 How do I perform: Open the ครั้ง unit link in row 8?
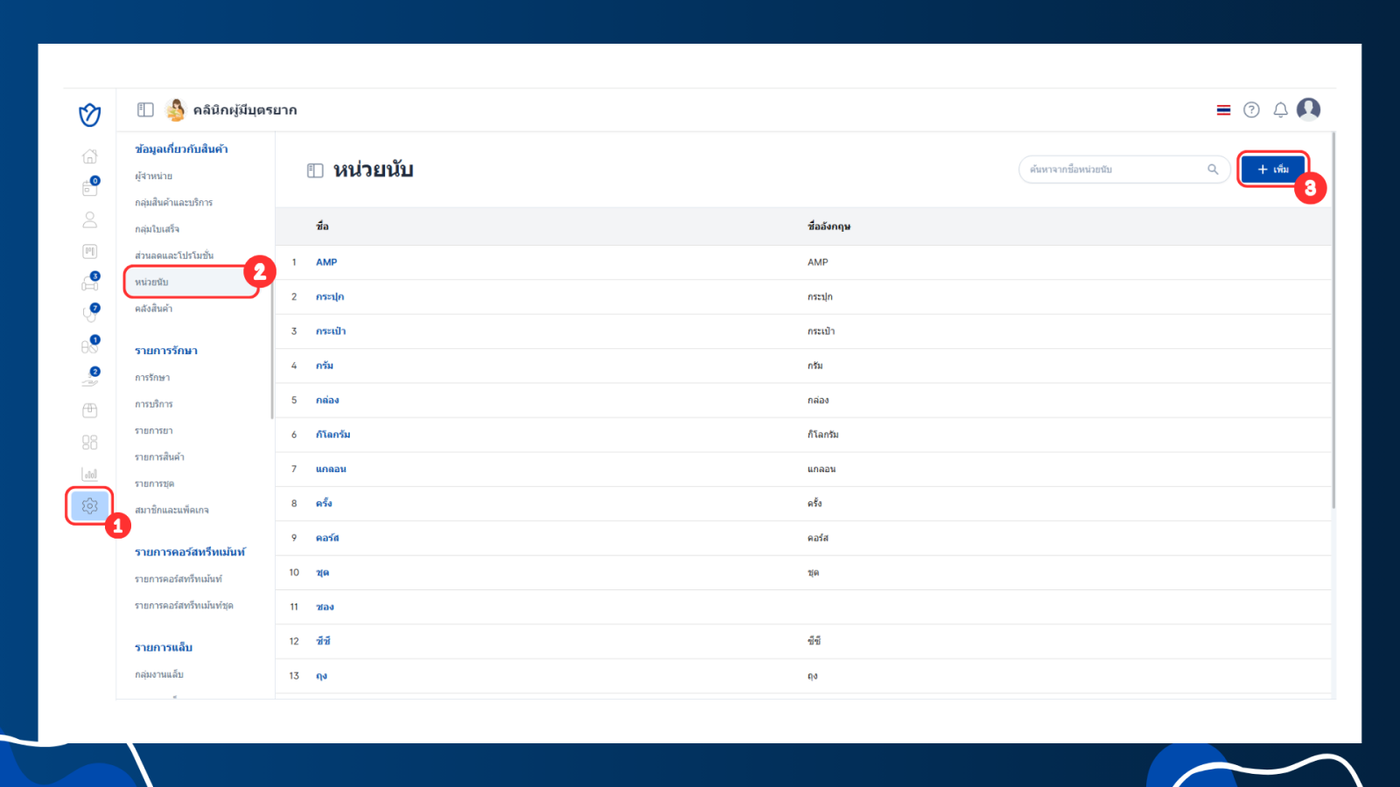point(324,503)
